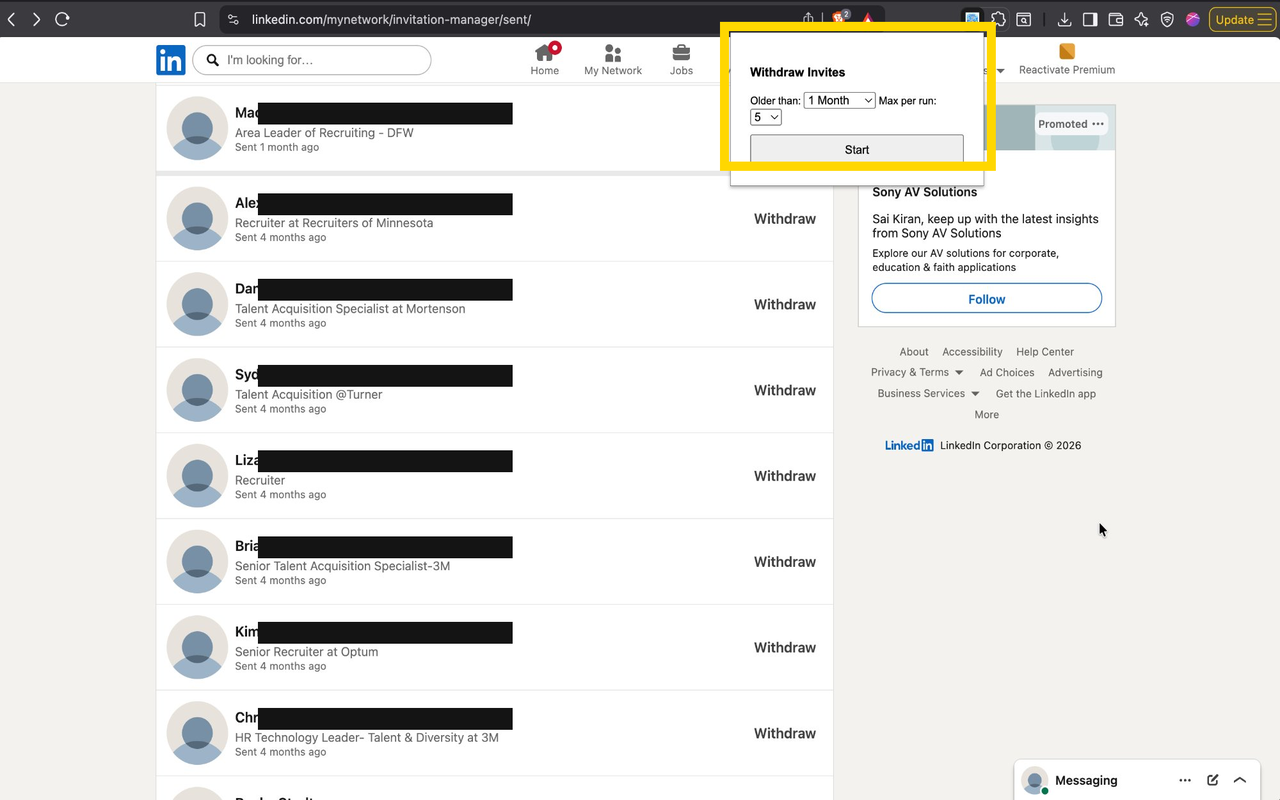Expand Business Services footer dropdown
Image resolution: width=1280 pixels, height=800 pixels.
click(x=928, y=393)
